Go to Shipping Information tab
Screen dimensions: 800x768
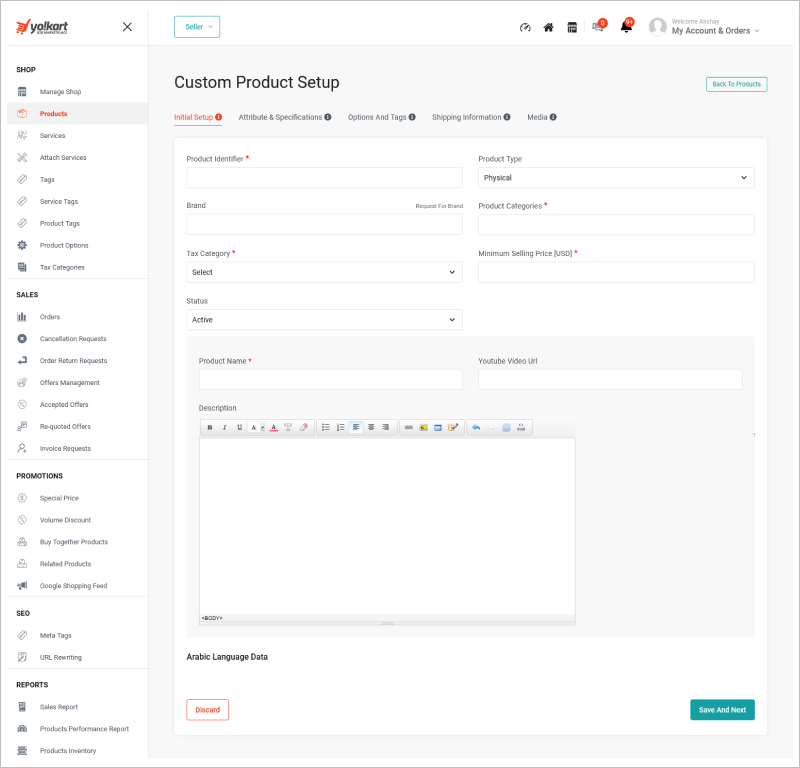tap(471, 117)
